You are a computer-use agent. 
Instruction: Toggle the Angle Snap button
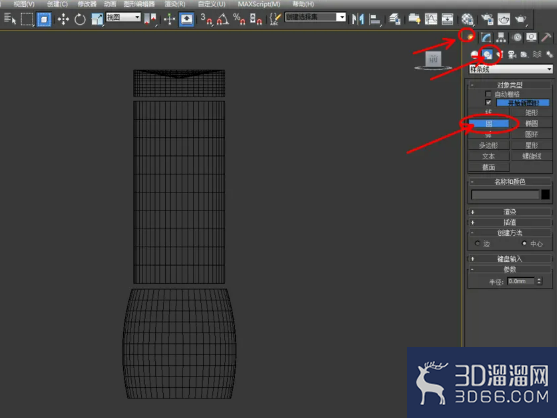tap(223, 19)
